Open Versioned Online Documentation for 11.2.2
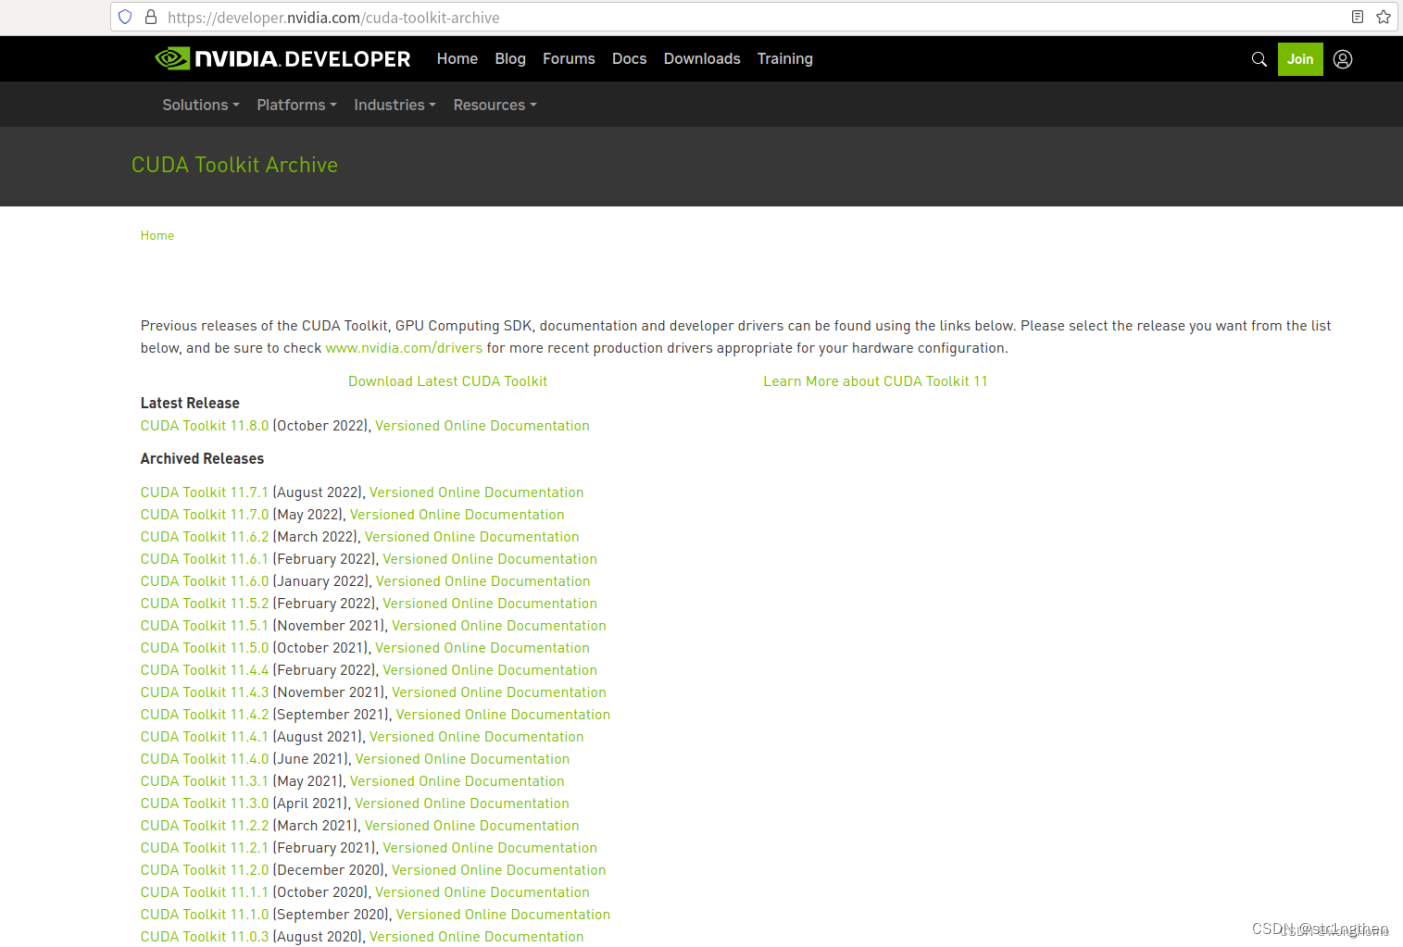This screenshot has width=1403, height=947. point(472,826)
